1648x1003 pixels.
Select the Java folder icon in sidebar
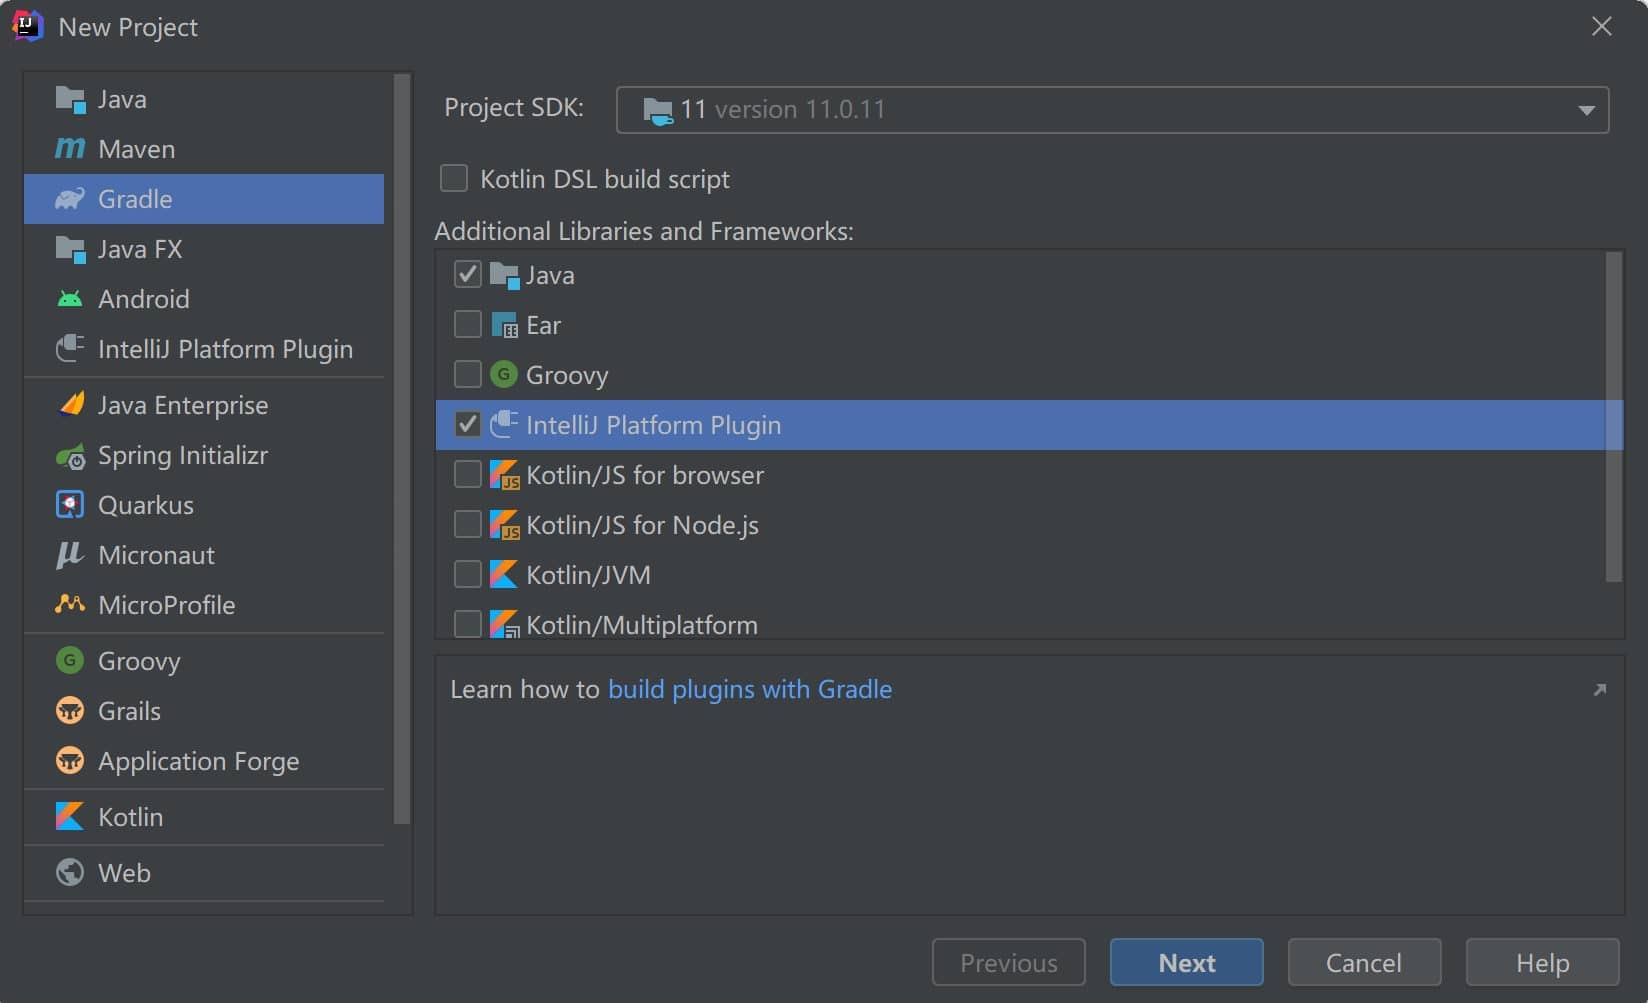click(x=70, y=99)
